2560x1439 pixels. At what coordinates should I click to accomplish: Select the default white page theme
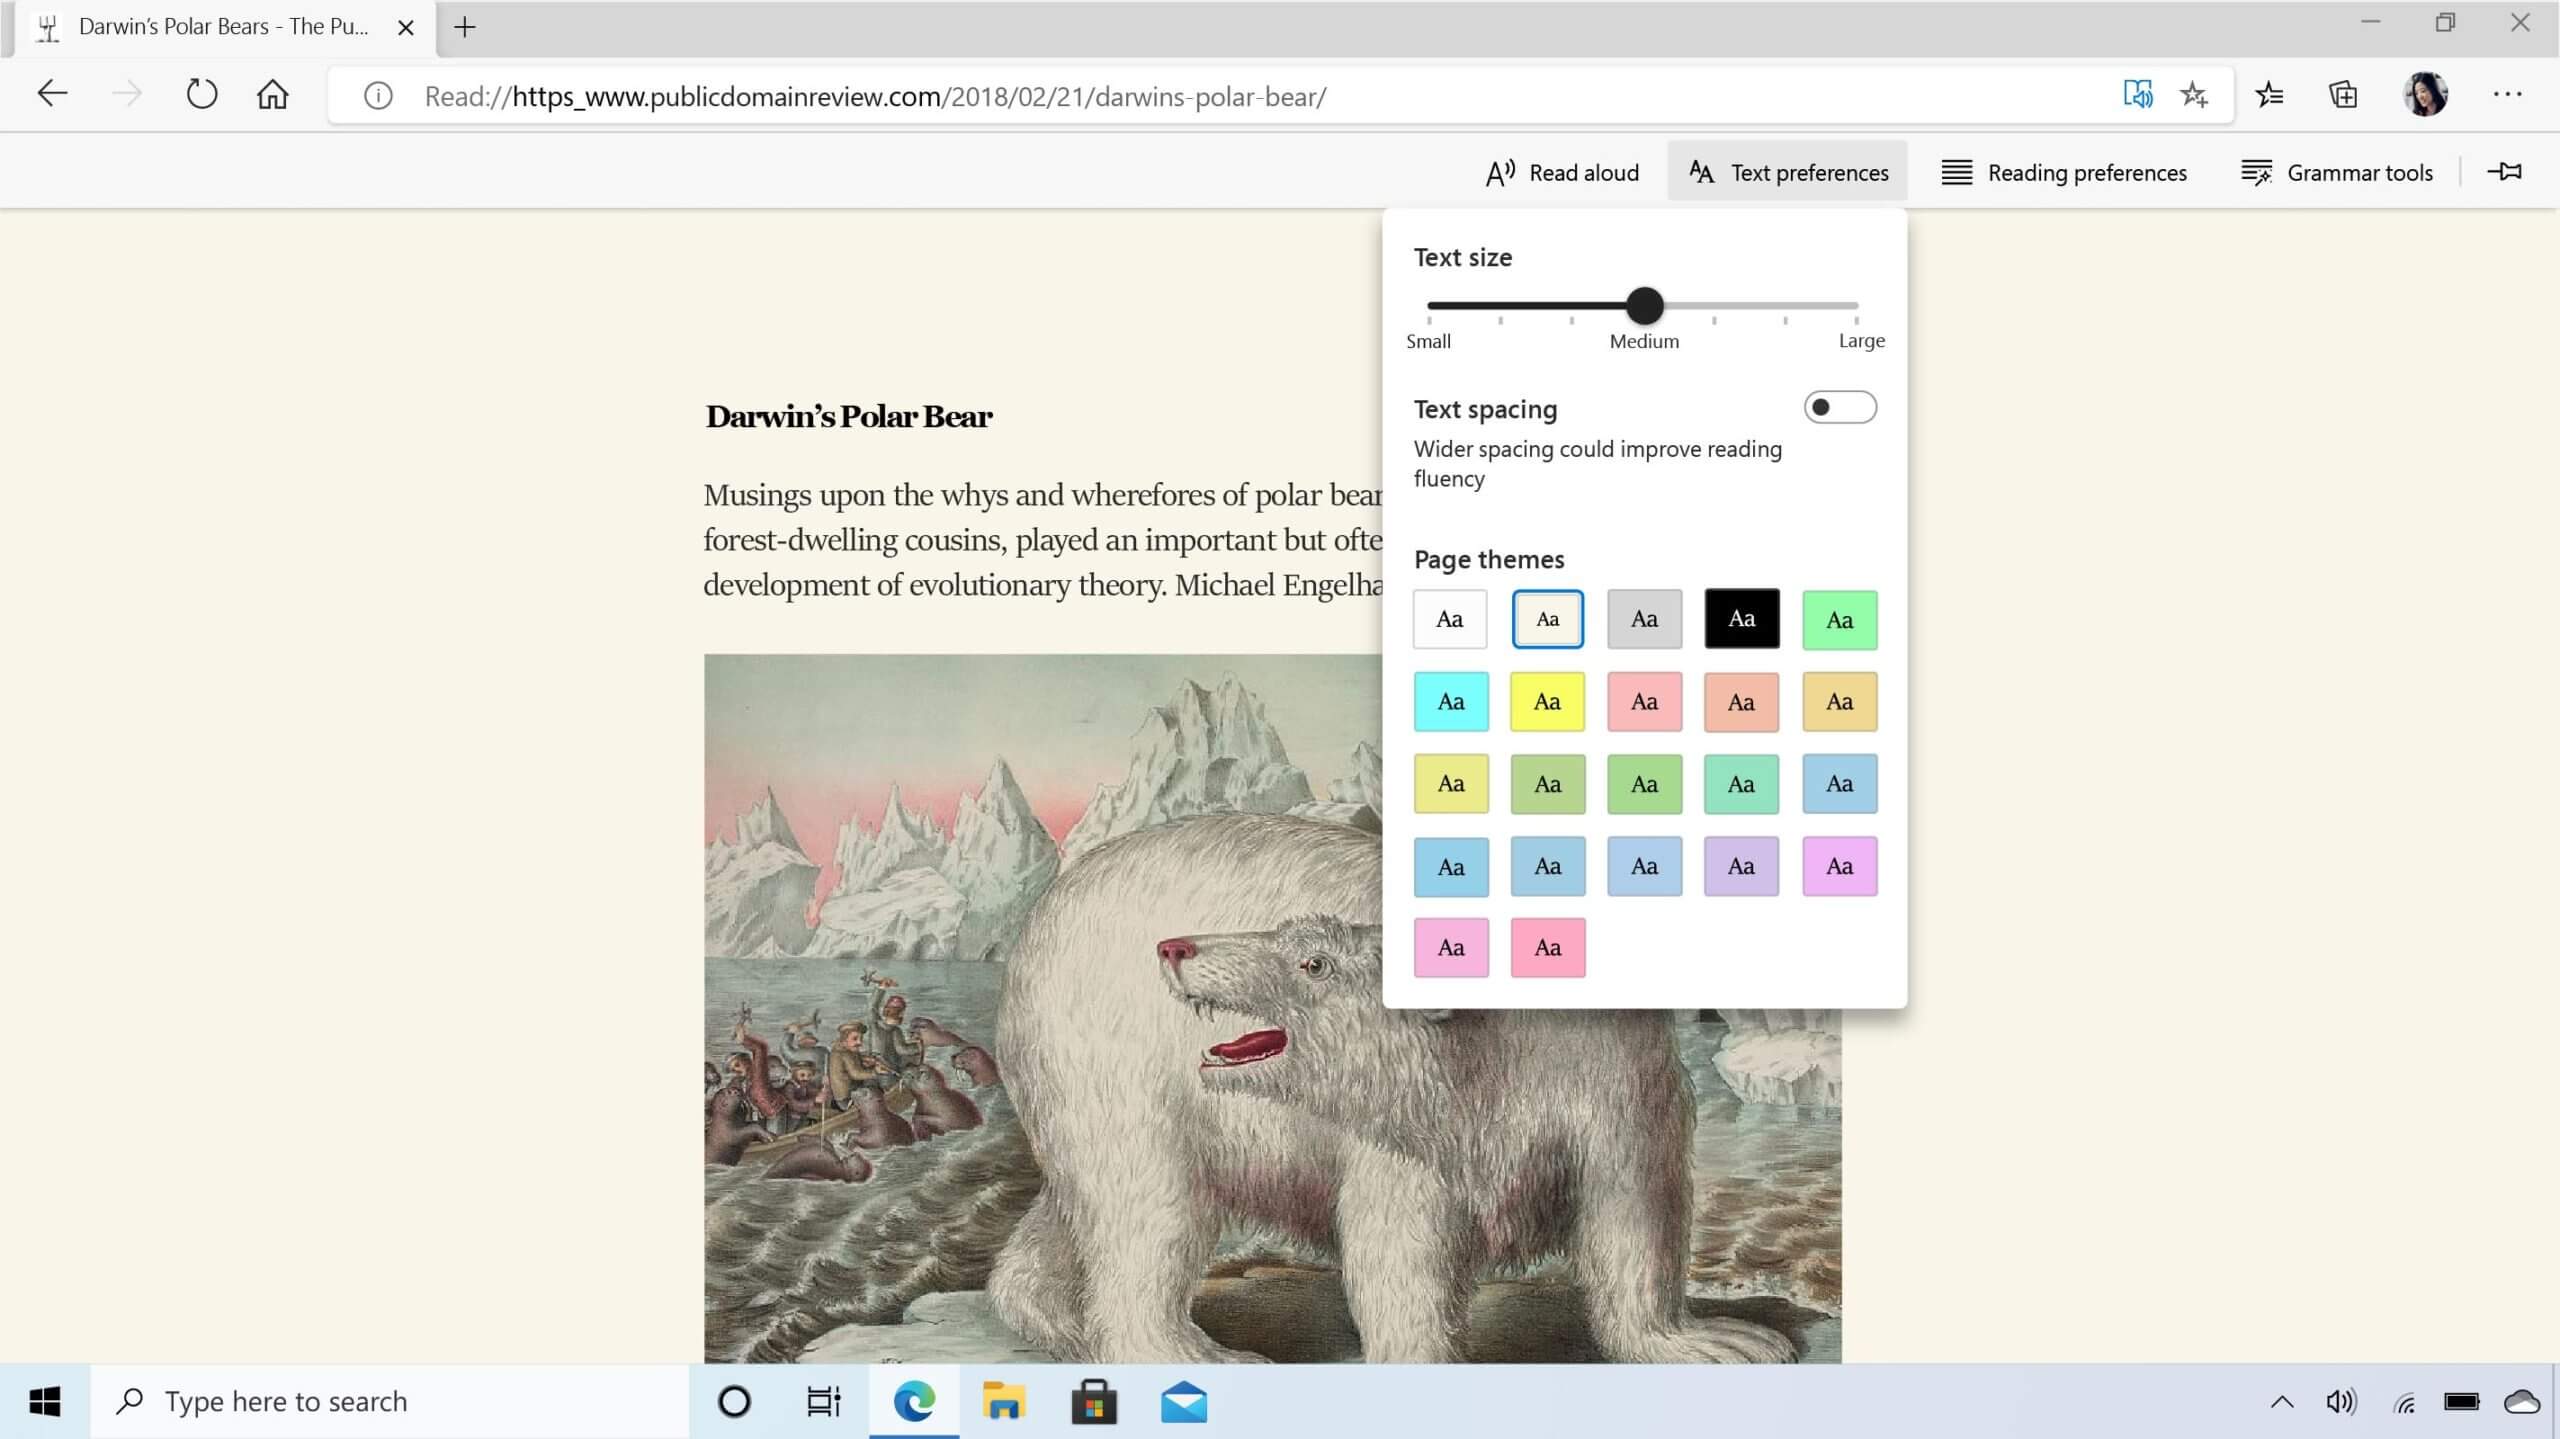[x=1449, y=617]
